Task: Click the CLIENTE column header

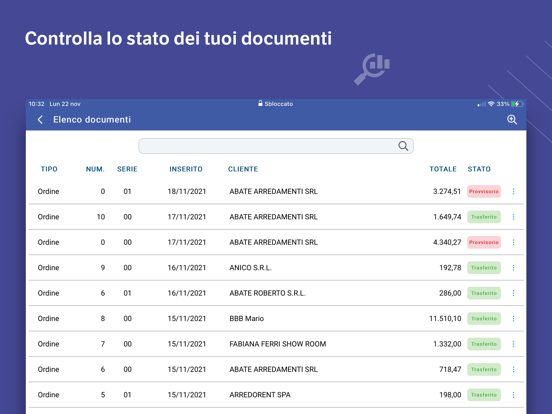Action: pyautogui.click(x=243, y=169)
